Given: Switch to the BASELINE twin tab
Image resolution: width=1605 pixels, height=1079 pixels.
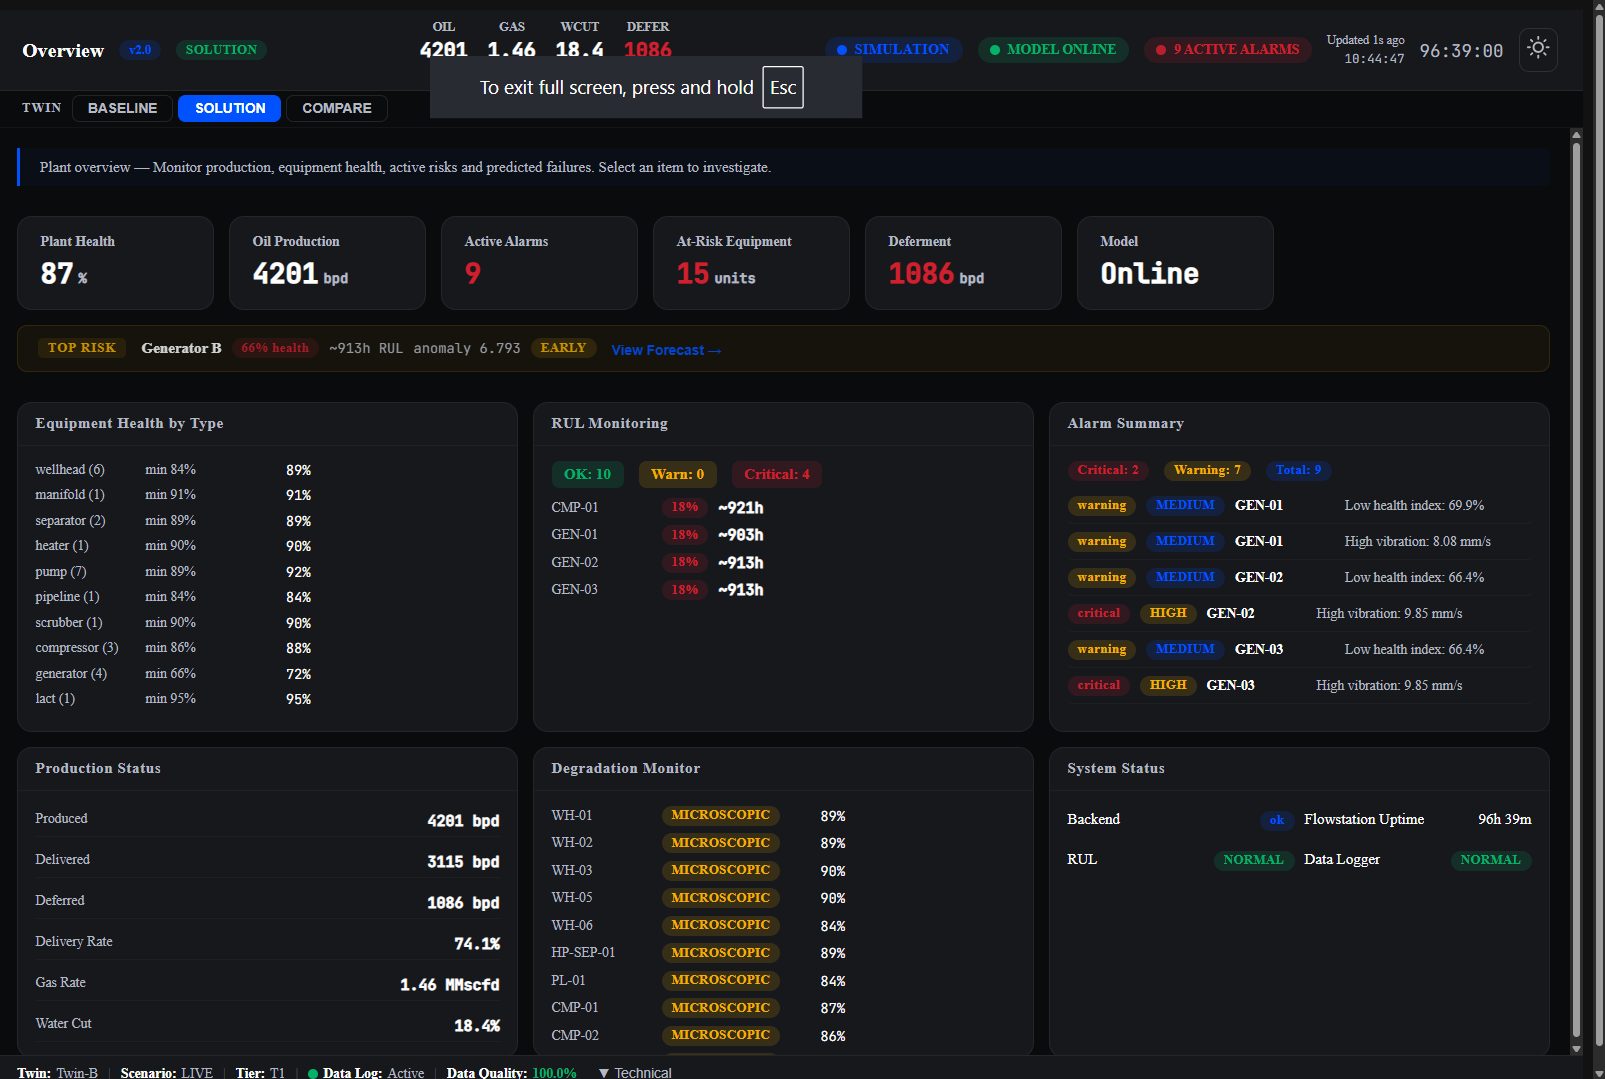Looking at the screenshot, I should click(122, 108).
